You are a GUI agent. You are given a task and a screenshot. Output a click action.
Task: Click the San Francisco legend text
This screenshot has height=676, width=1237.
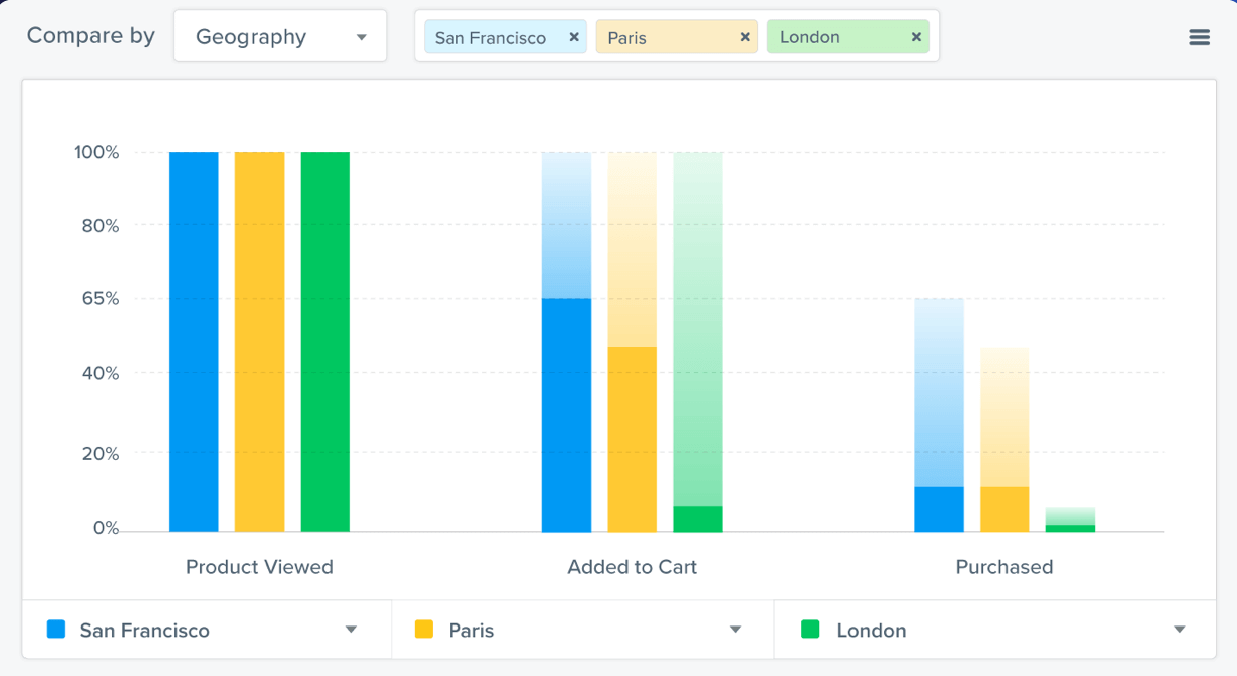145,630
